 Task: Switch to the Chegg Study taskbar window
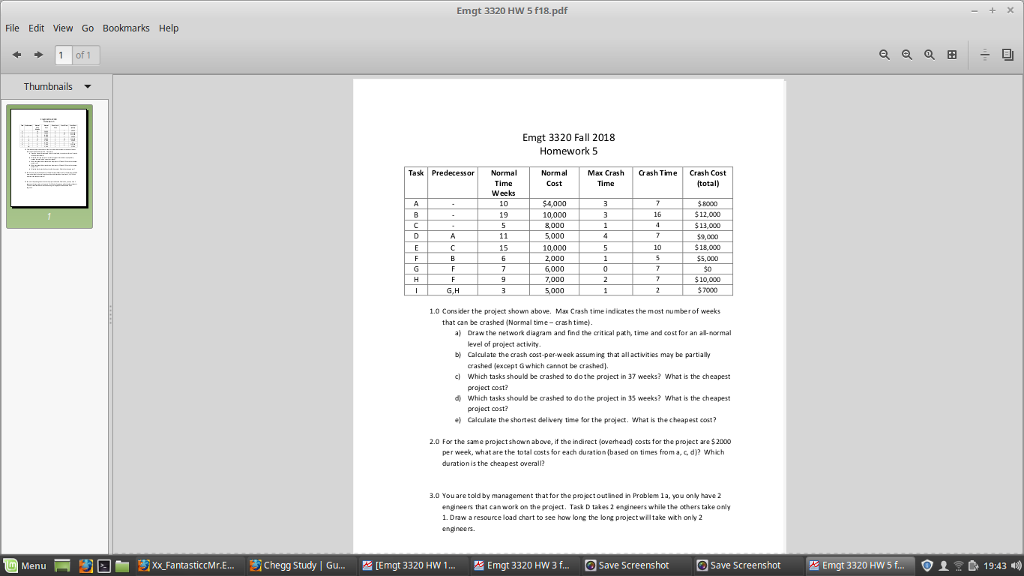300,566
